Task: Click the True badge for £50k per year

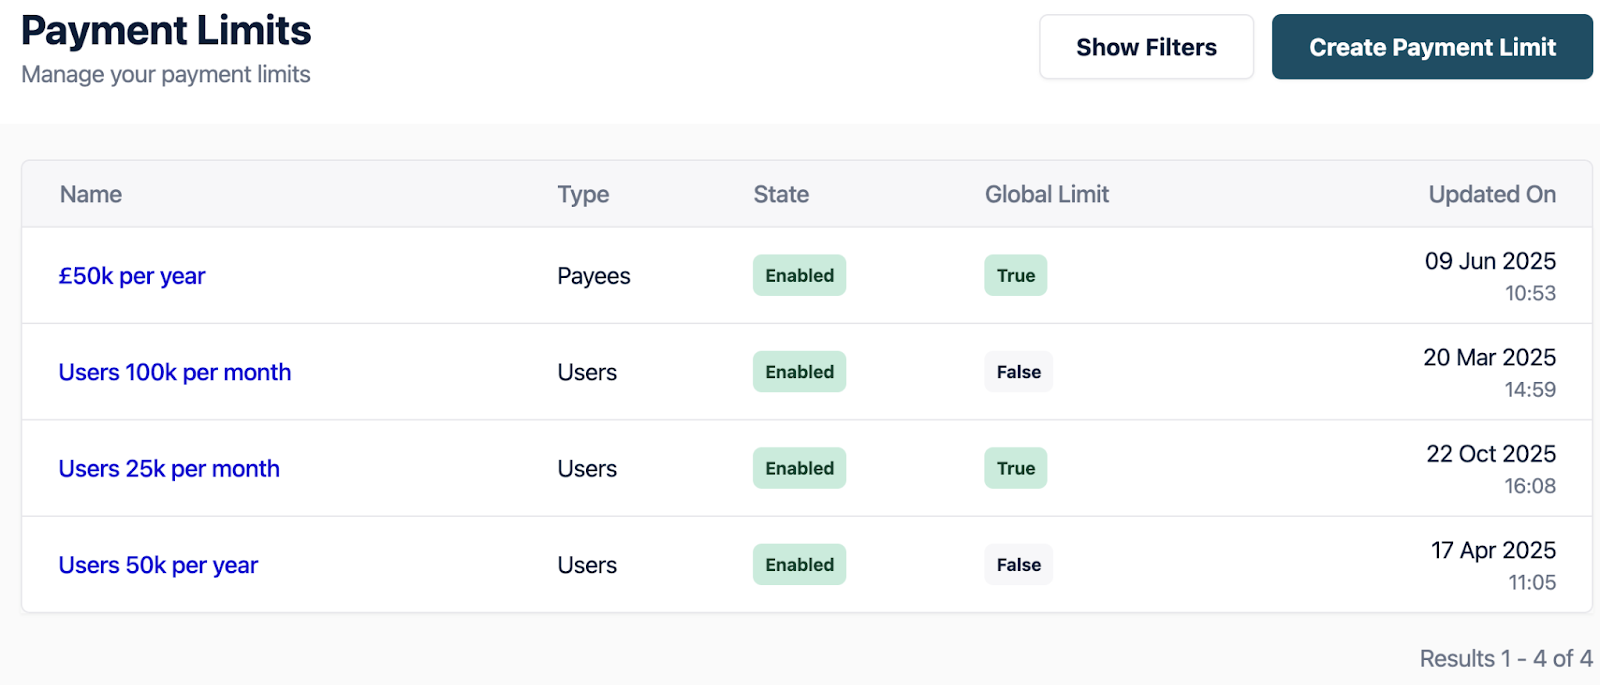Action: 1015,276
